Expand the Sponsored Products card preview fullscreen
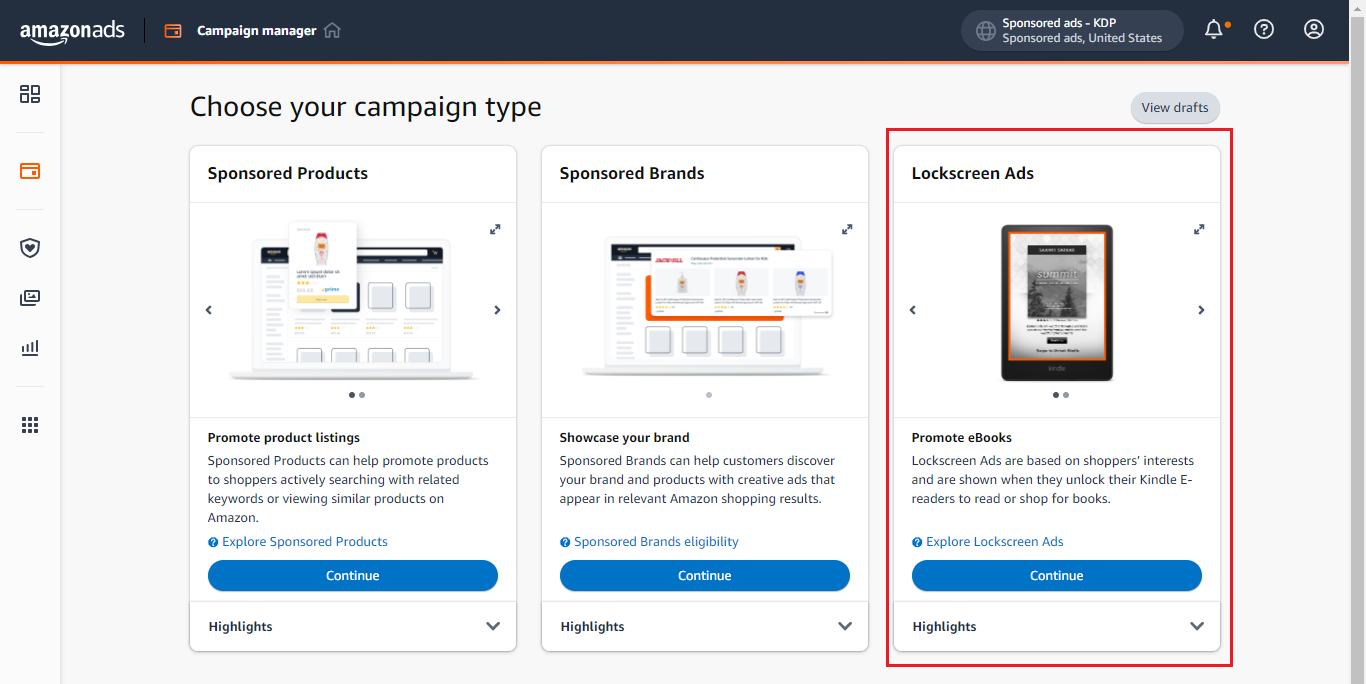 [495, 229]
